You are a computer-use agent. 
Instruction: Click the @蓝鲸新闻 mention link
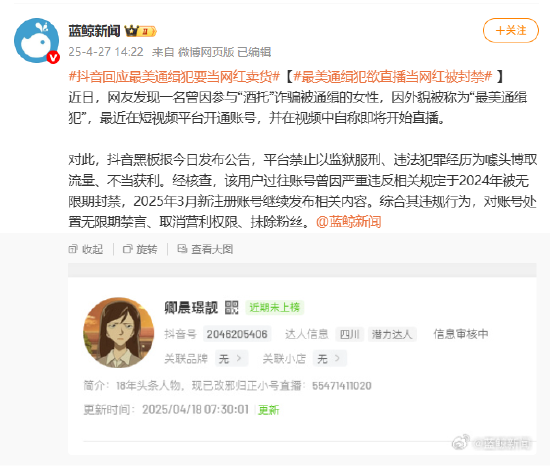pos(349,222)
